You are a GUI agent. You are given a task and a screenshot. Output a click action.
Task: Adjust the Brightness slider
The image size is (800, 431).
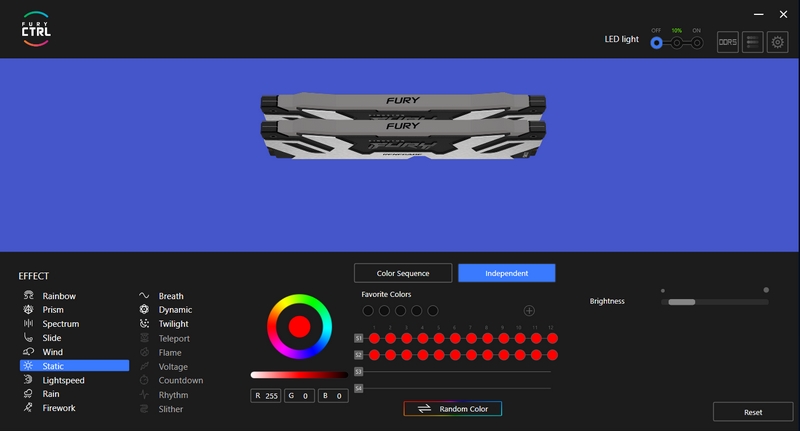click(715, 302)
